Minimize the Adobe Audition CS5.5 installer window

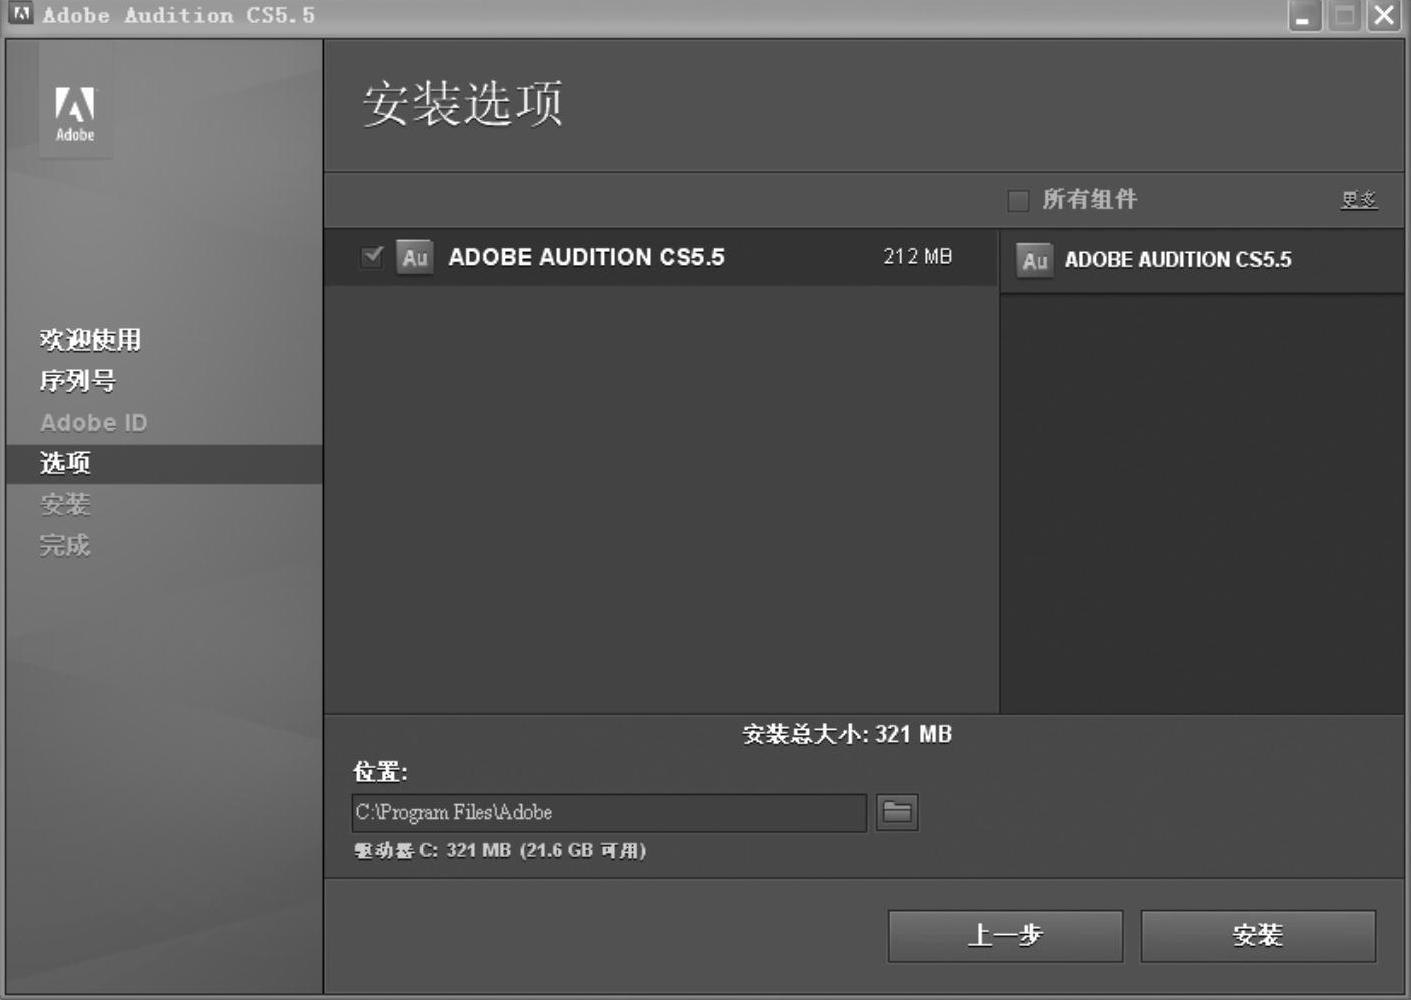1305,16
